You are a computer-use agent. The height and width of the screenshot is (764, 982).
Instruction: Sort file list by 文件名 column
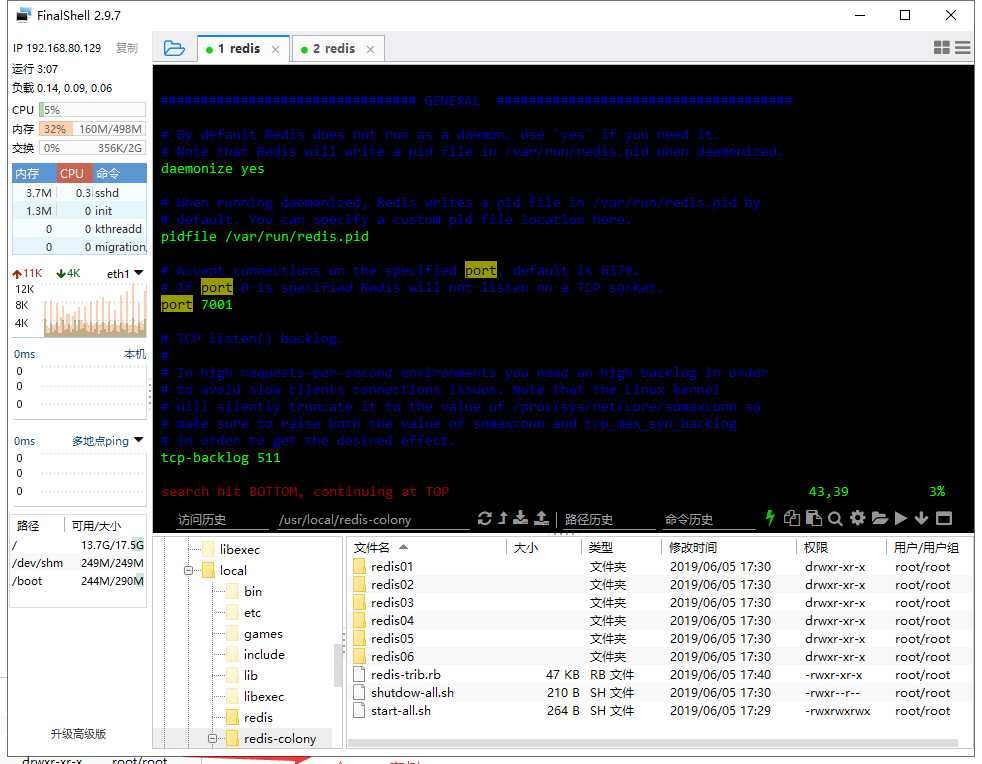click(426, 548)
